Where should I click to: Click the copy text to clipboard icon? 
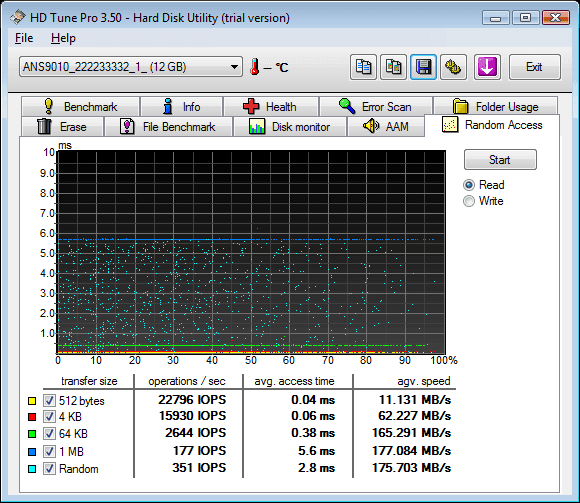click(x=363, y=67)
